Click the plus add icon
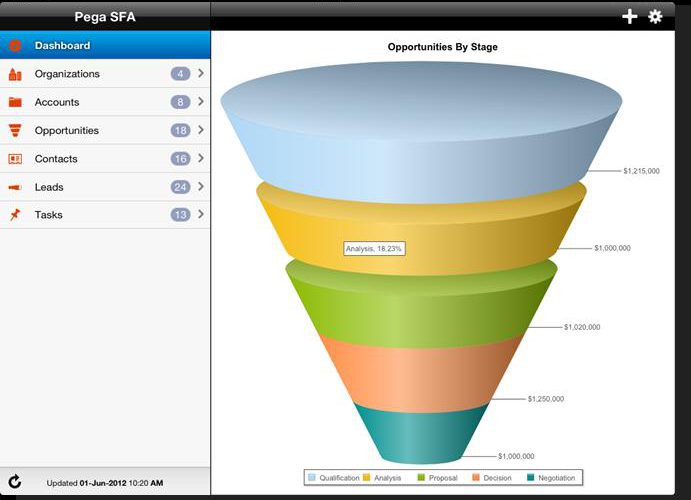Viewport: 691px width, 500px height. 630,16
